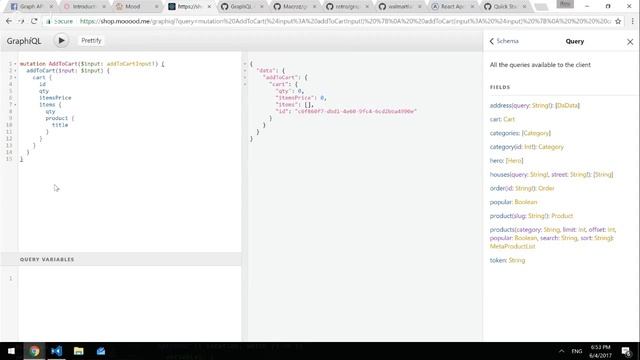Bookmark page with the star icon
This screenshot has height=360, width=640.
(618, 21)
